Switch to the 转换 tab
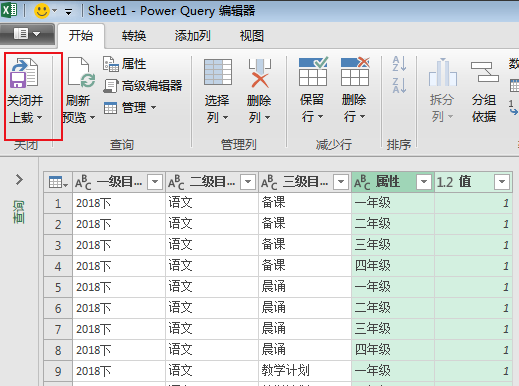Screen dimensions: 519x386 (x=134, y=36)
